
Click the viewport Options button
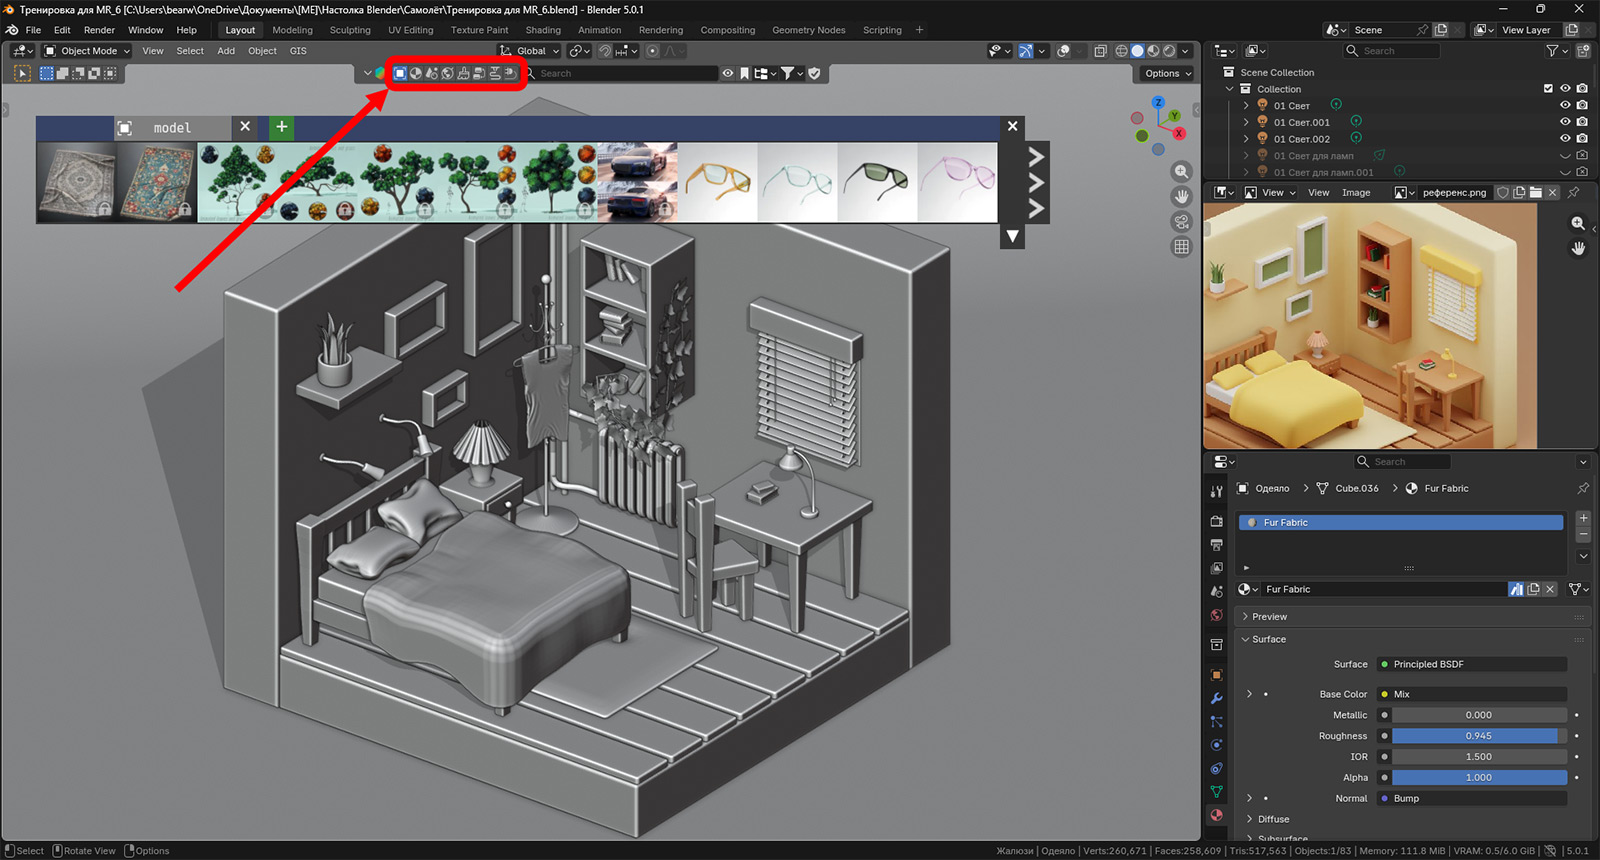pyautogui.click(x=1167, y=73)
